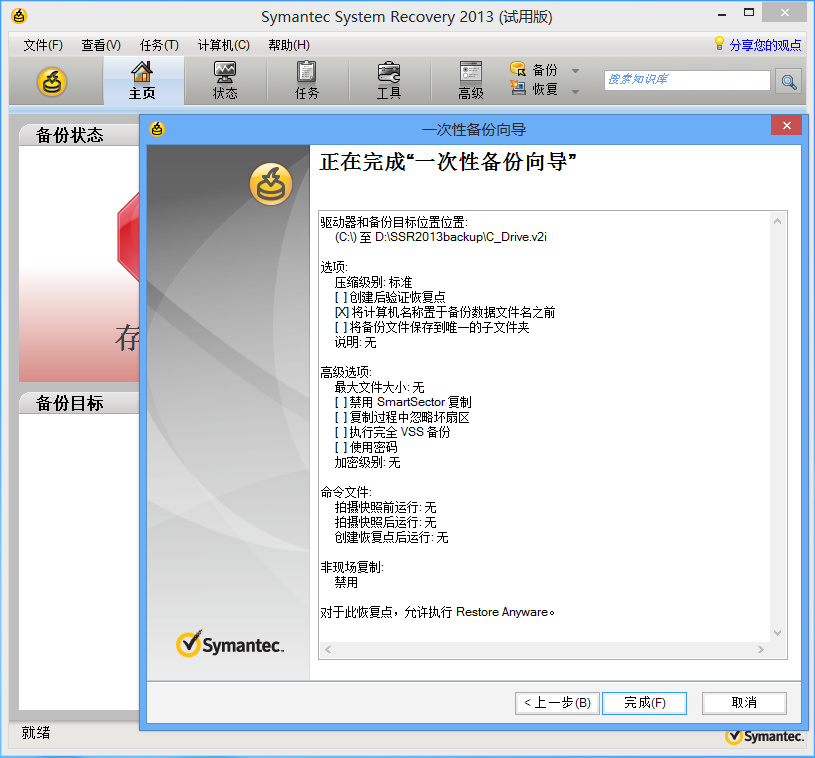Click the 备份 backup toolbar icon

(x=518, y=69)
